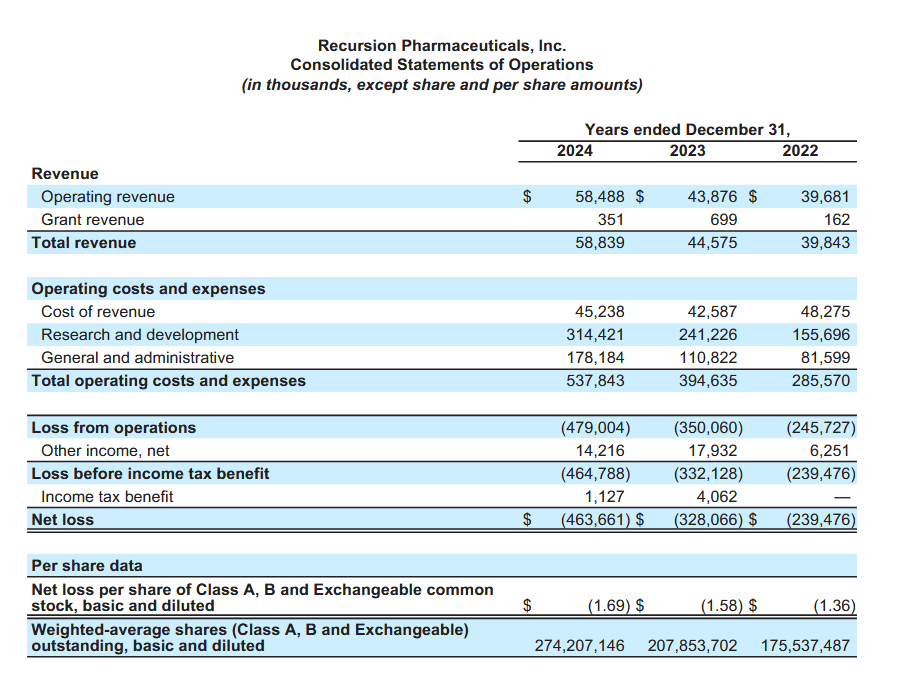Select the Research and development row label

[x=140, y=335]
